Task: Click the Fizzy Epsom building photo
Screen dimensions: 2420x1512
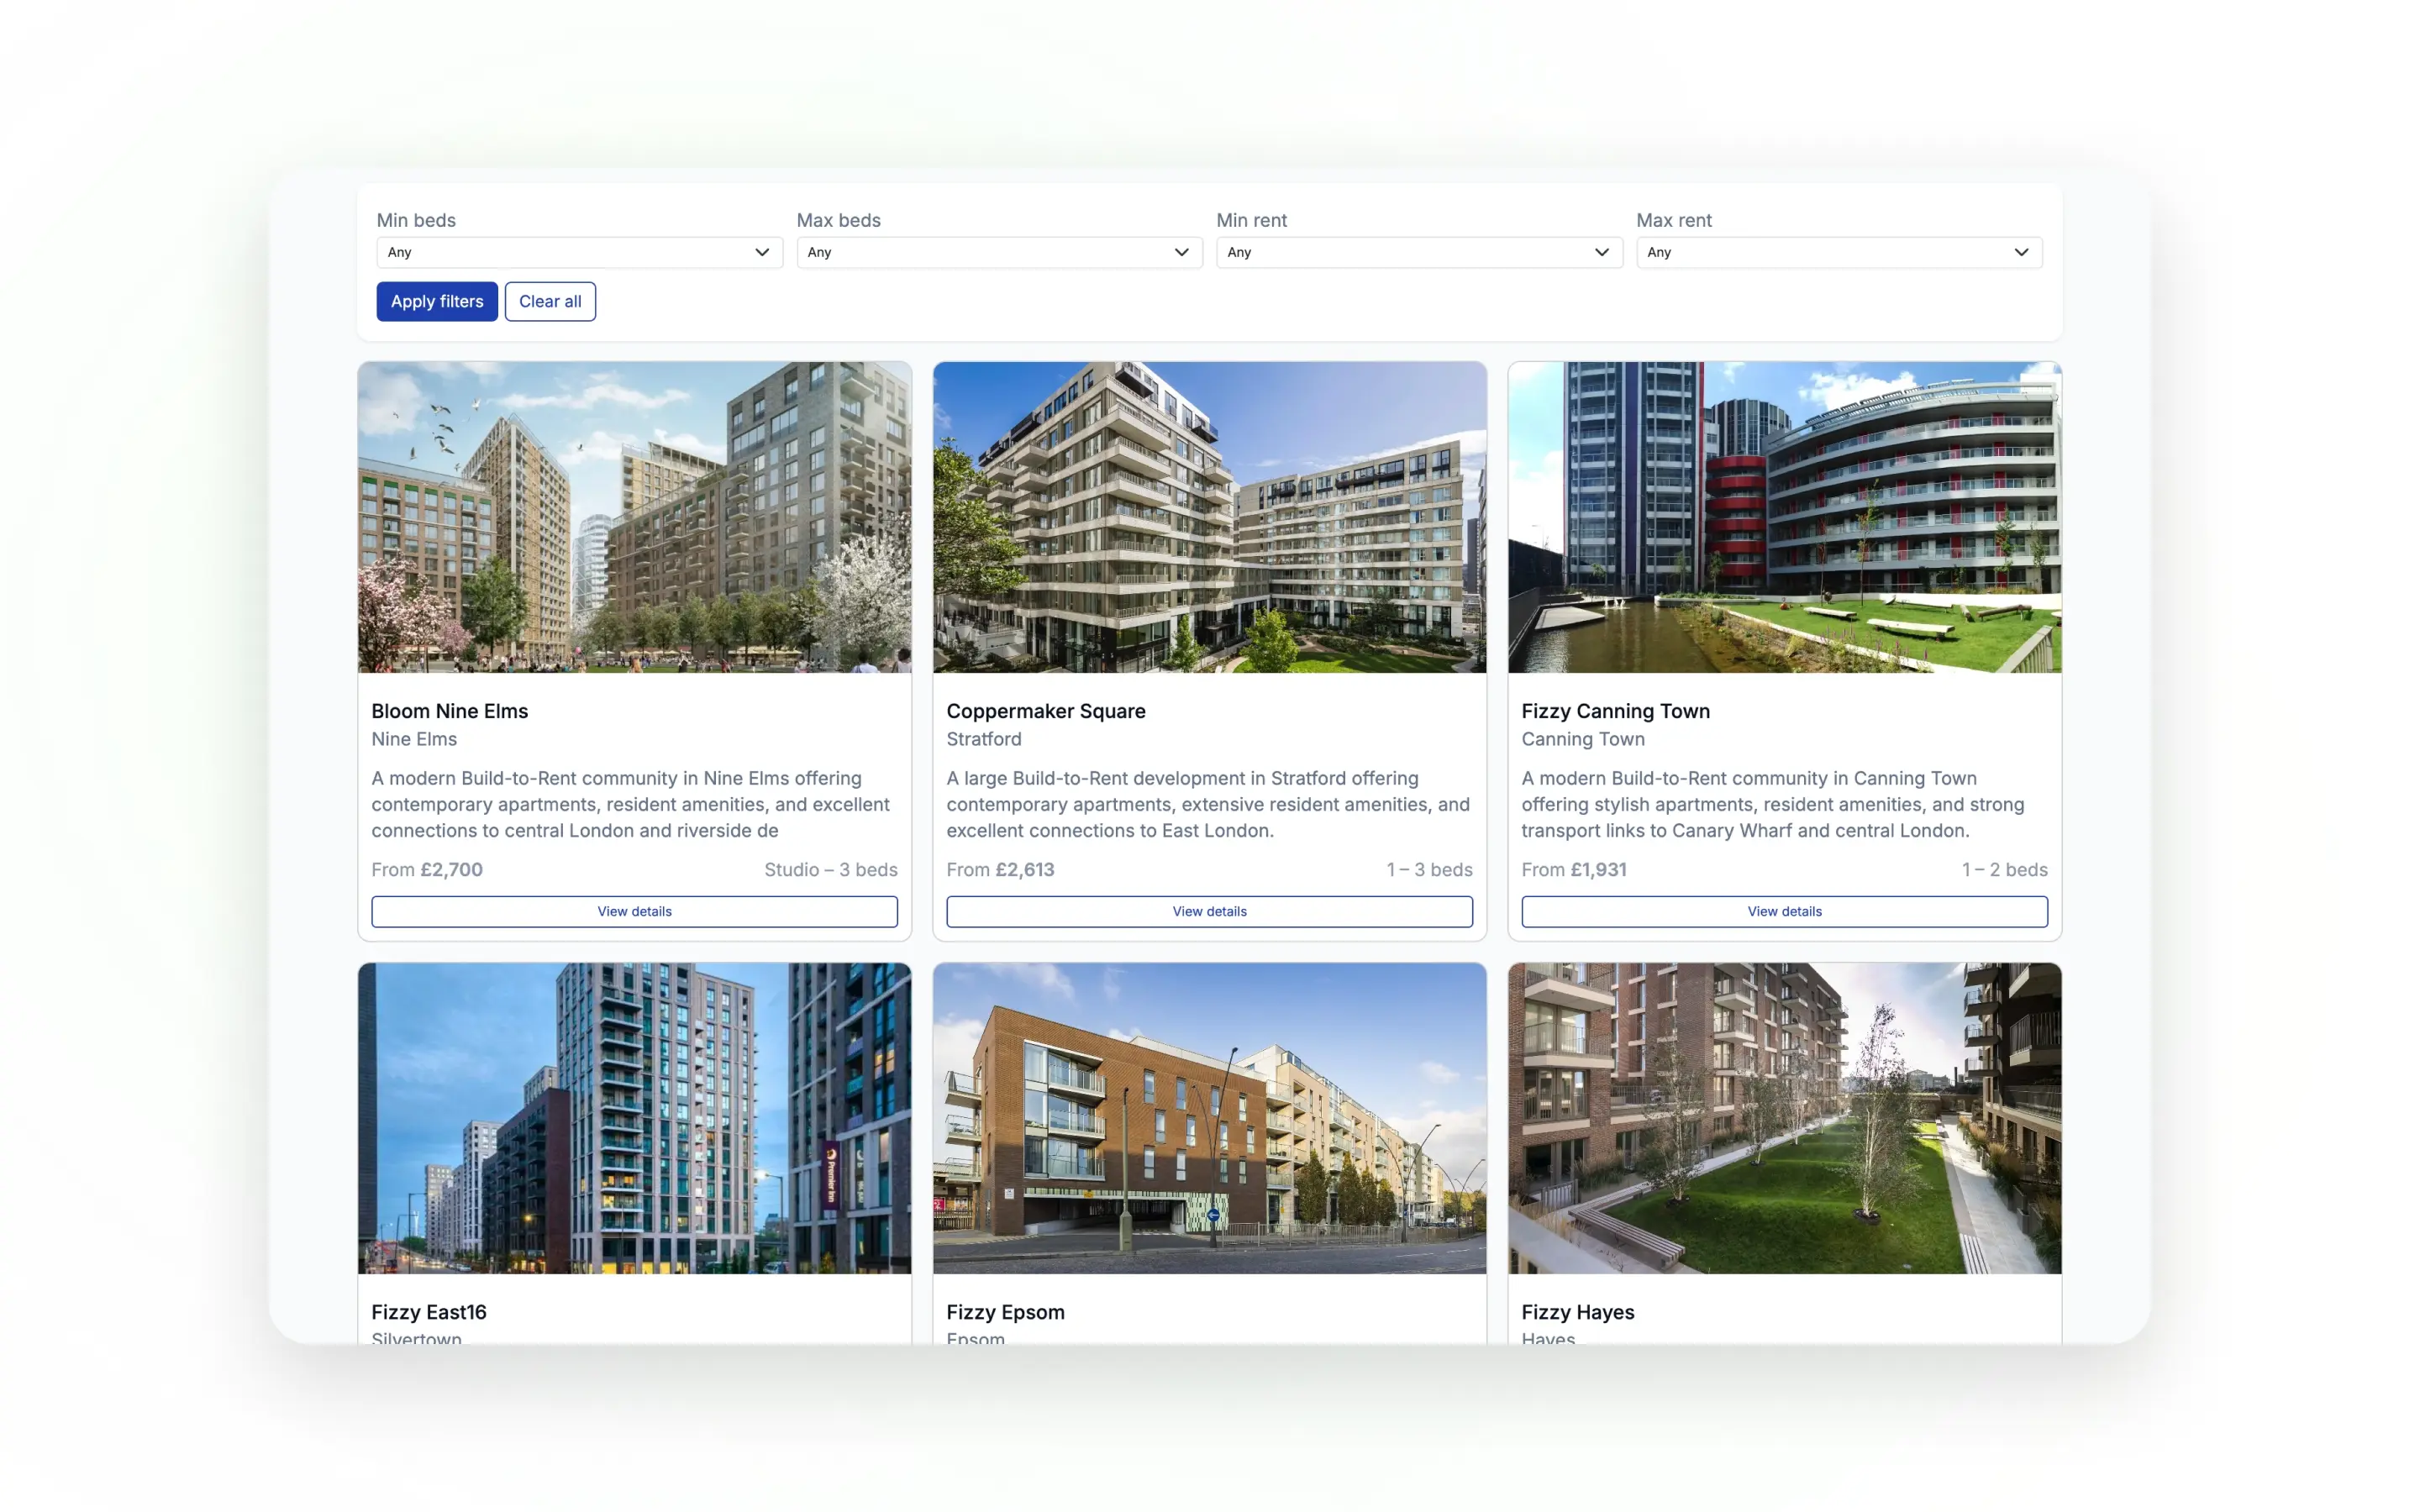Action: coord(1209,1118)
